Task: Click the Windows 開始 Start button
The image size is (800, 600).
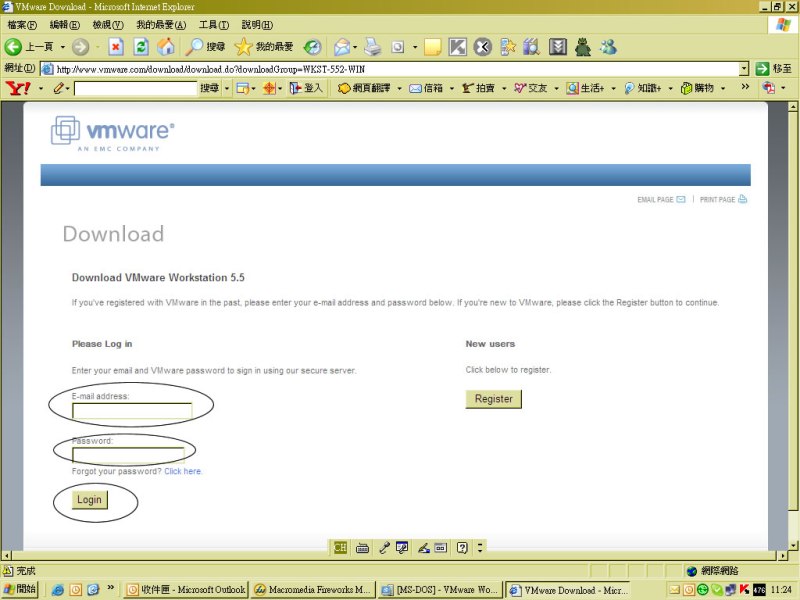Action: point(20,589)
